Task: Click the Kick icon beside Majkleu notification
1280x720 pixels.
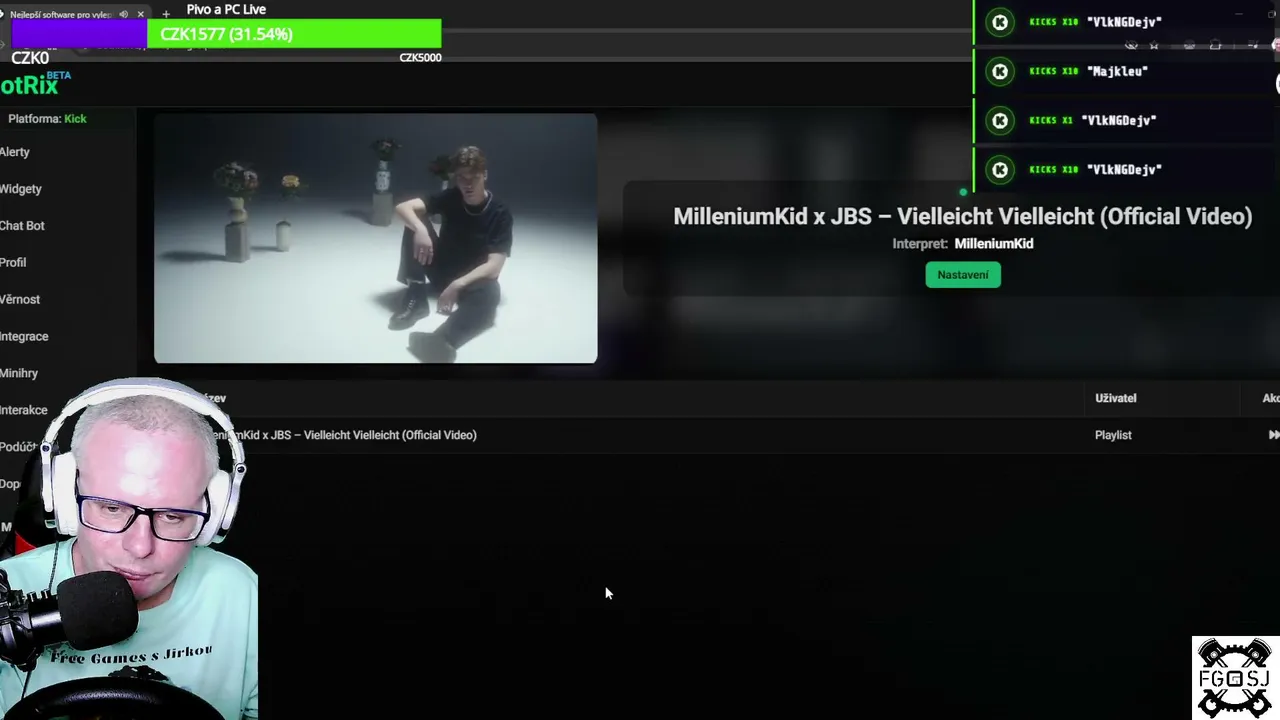Action: coord(999,71)
